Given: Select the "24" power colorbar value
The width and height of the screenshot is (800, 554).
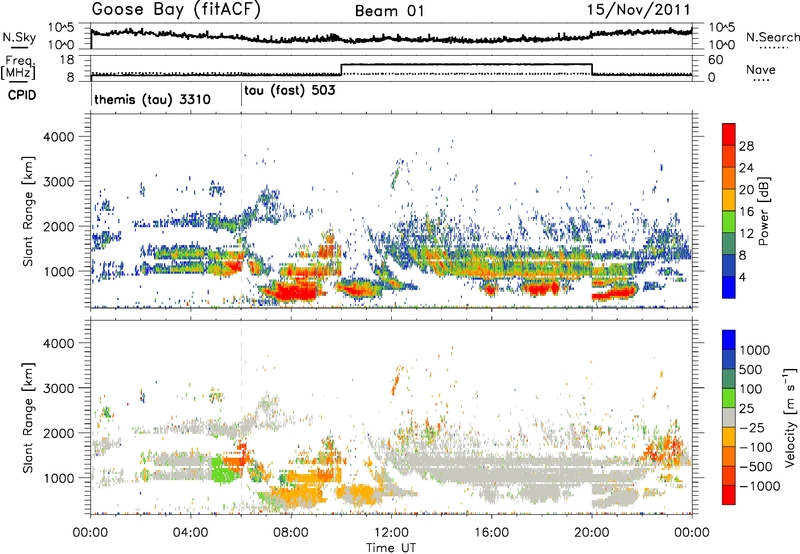Looking at the screenshot, I should coord(746,168).
